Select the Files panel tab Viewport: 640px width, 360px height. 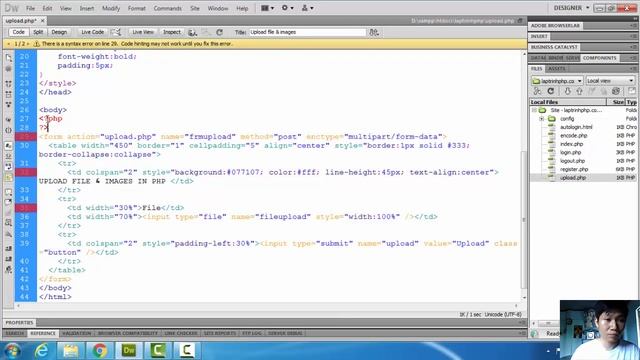[537, 69]
